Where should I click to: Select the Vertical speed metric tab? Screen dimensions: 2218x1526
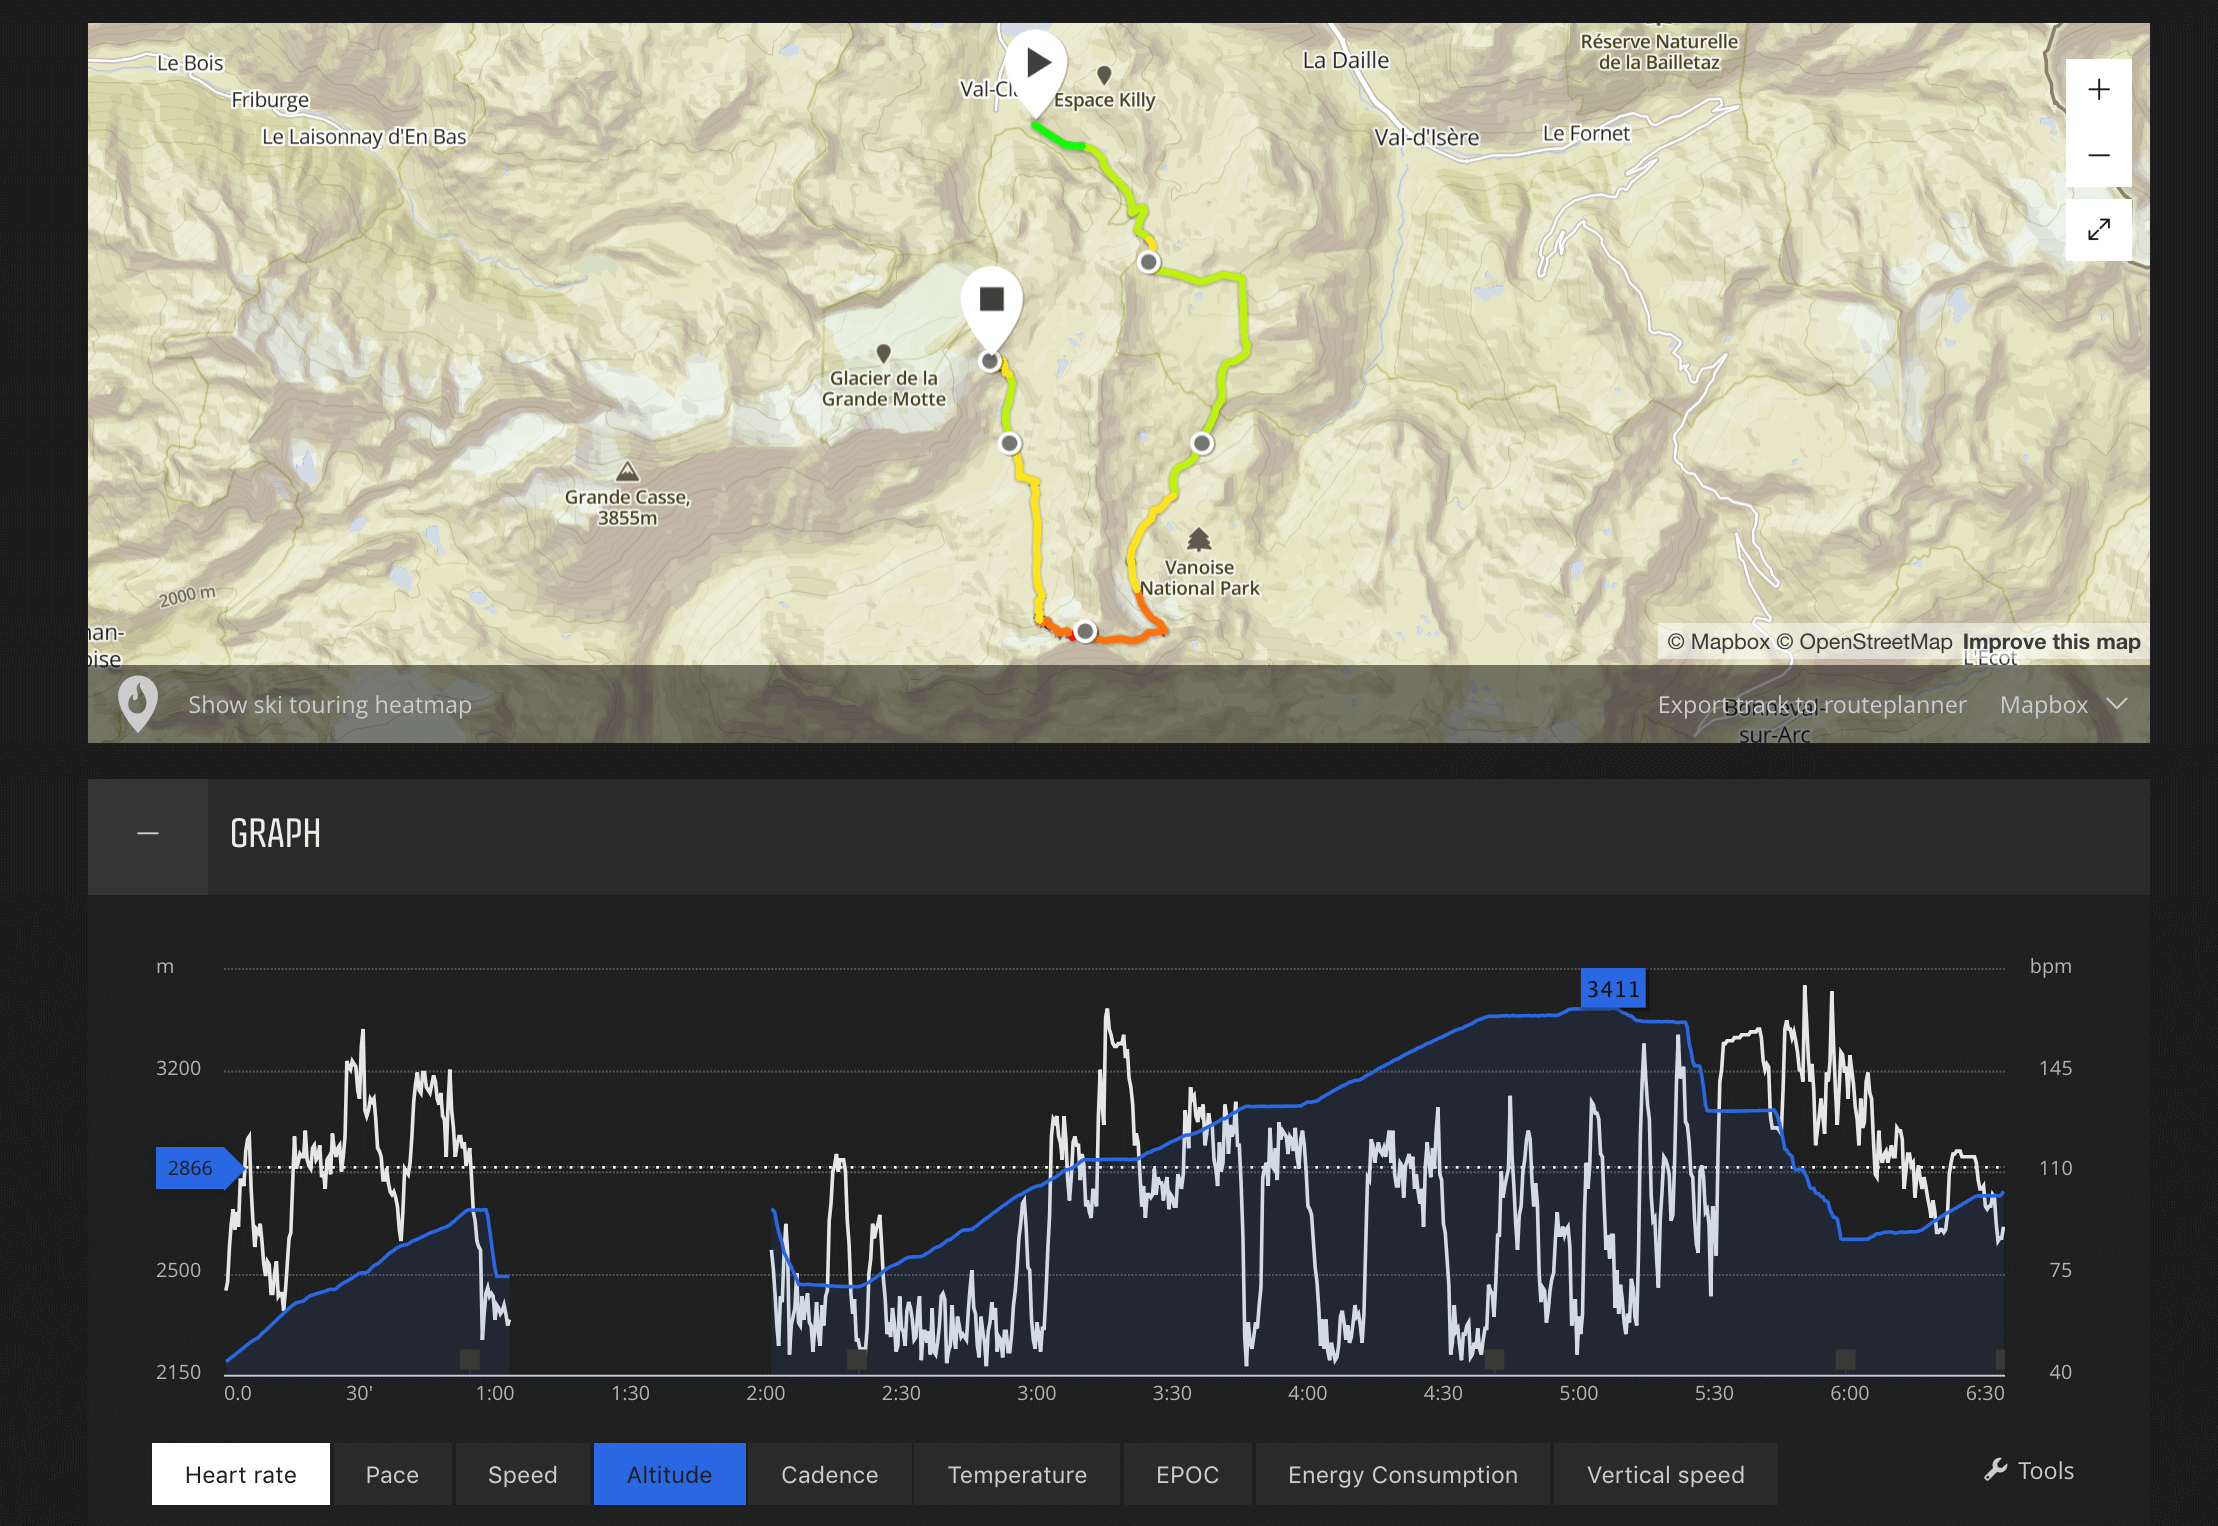pyautogui.click(x=1667, y=1472)
